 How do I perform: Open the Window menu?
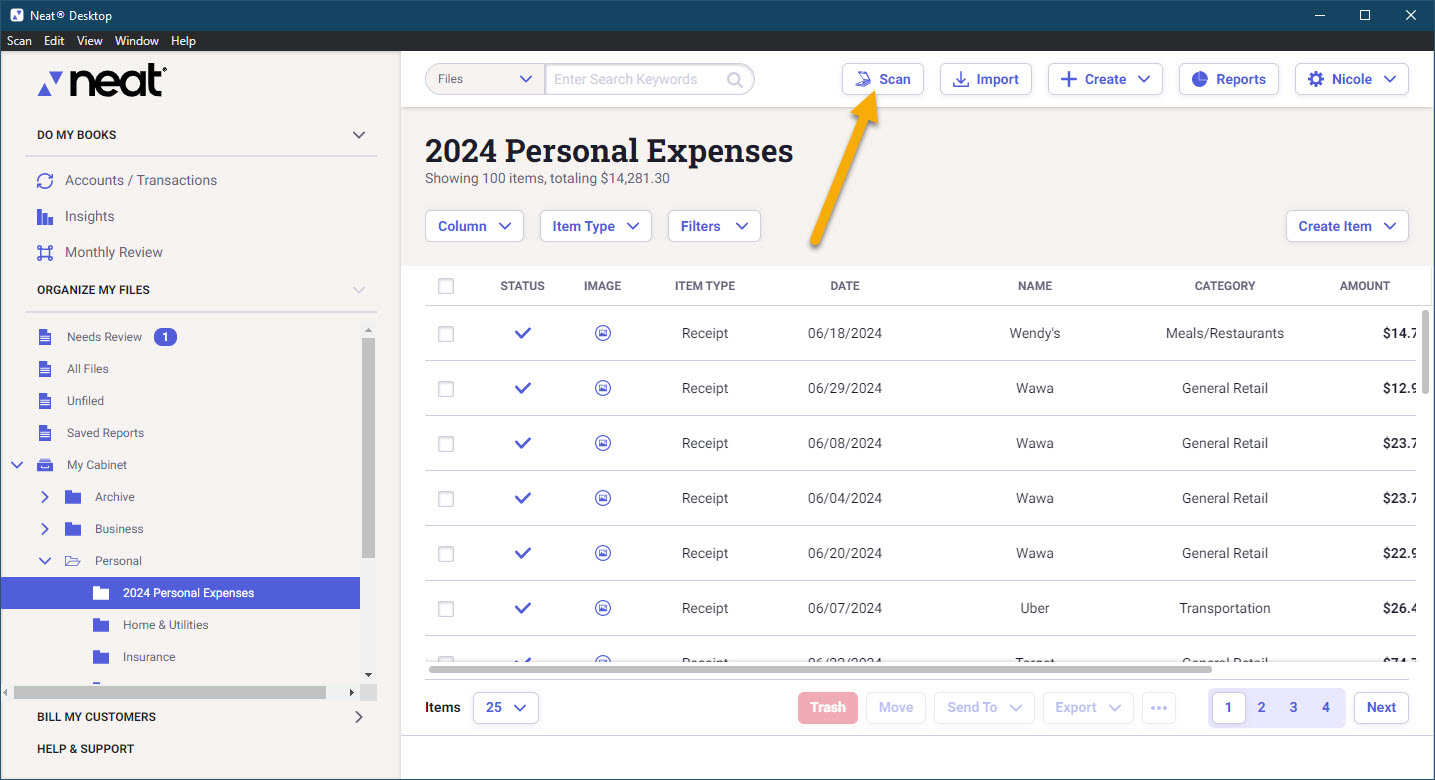137,41
